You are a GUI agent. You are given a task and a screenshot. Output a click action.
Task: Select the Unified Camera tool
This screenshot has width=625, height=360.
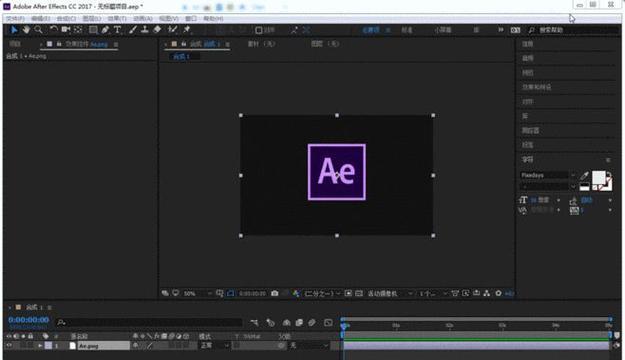[66, 30]
